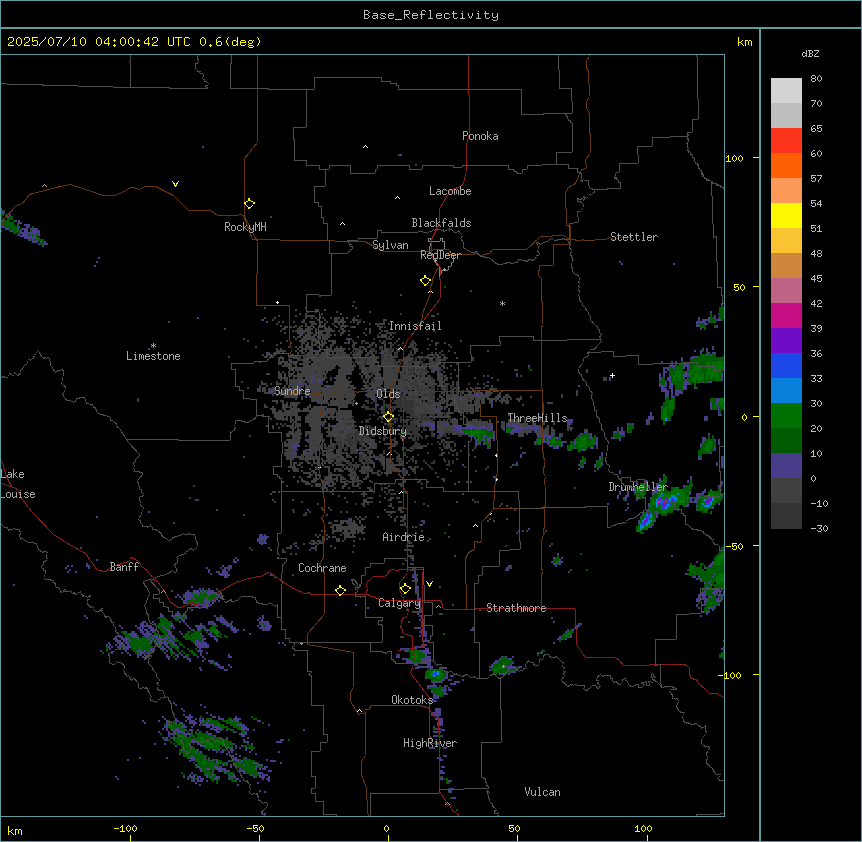
Task: Click the RedDeer city label
Action: (440, 255)
